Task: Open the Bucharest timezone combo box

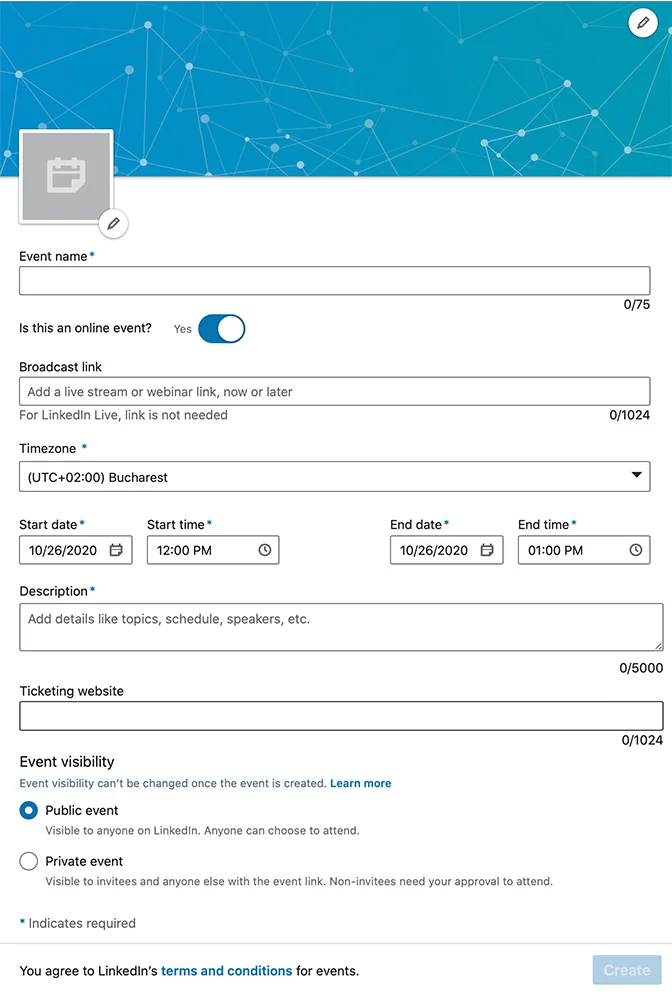Action: pos(320,477)
